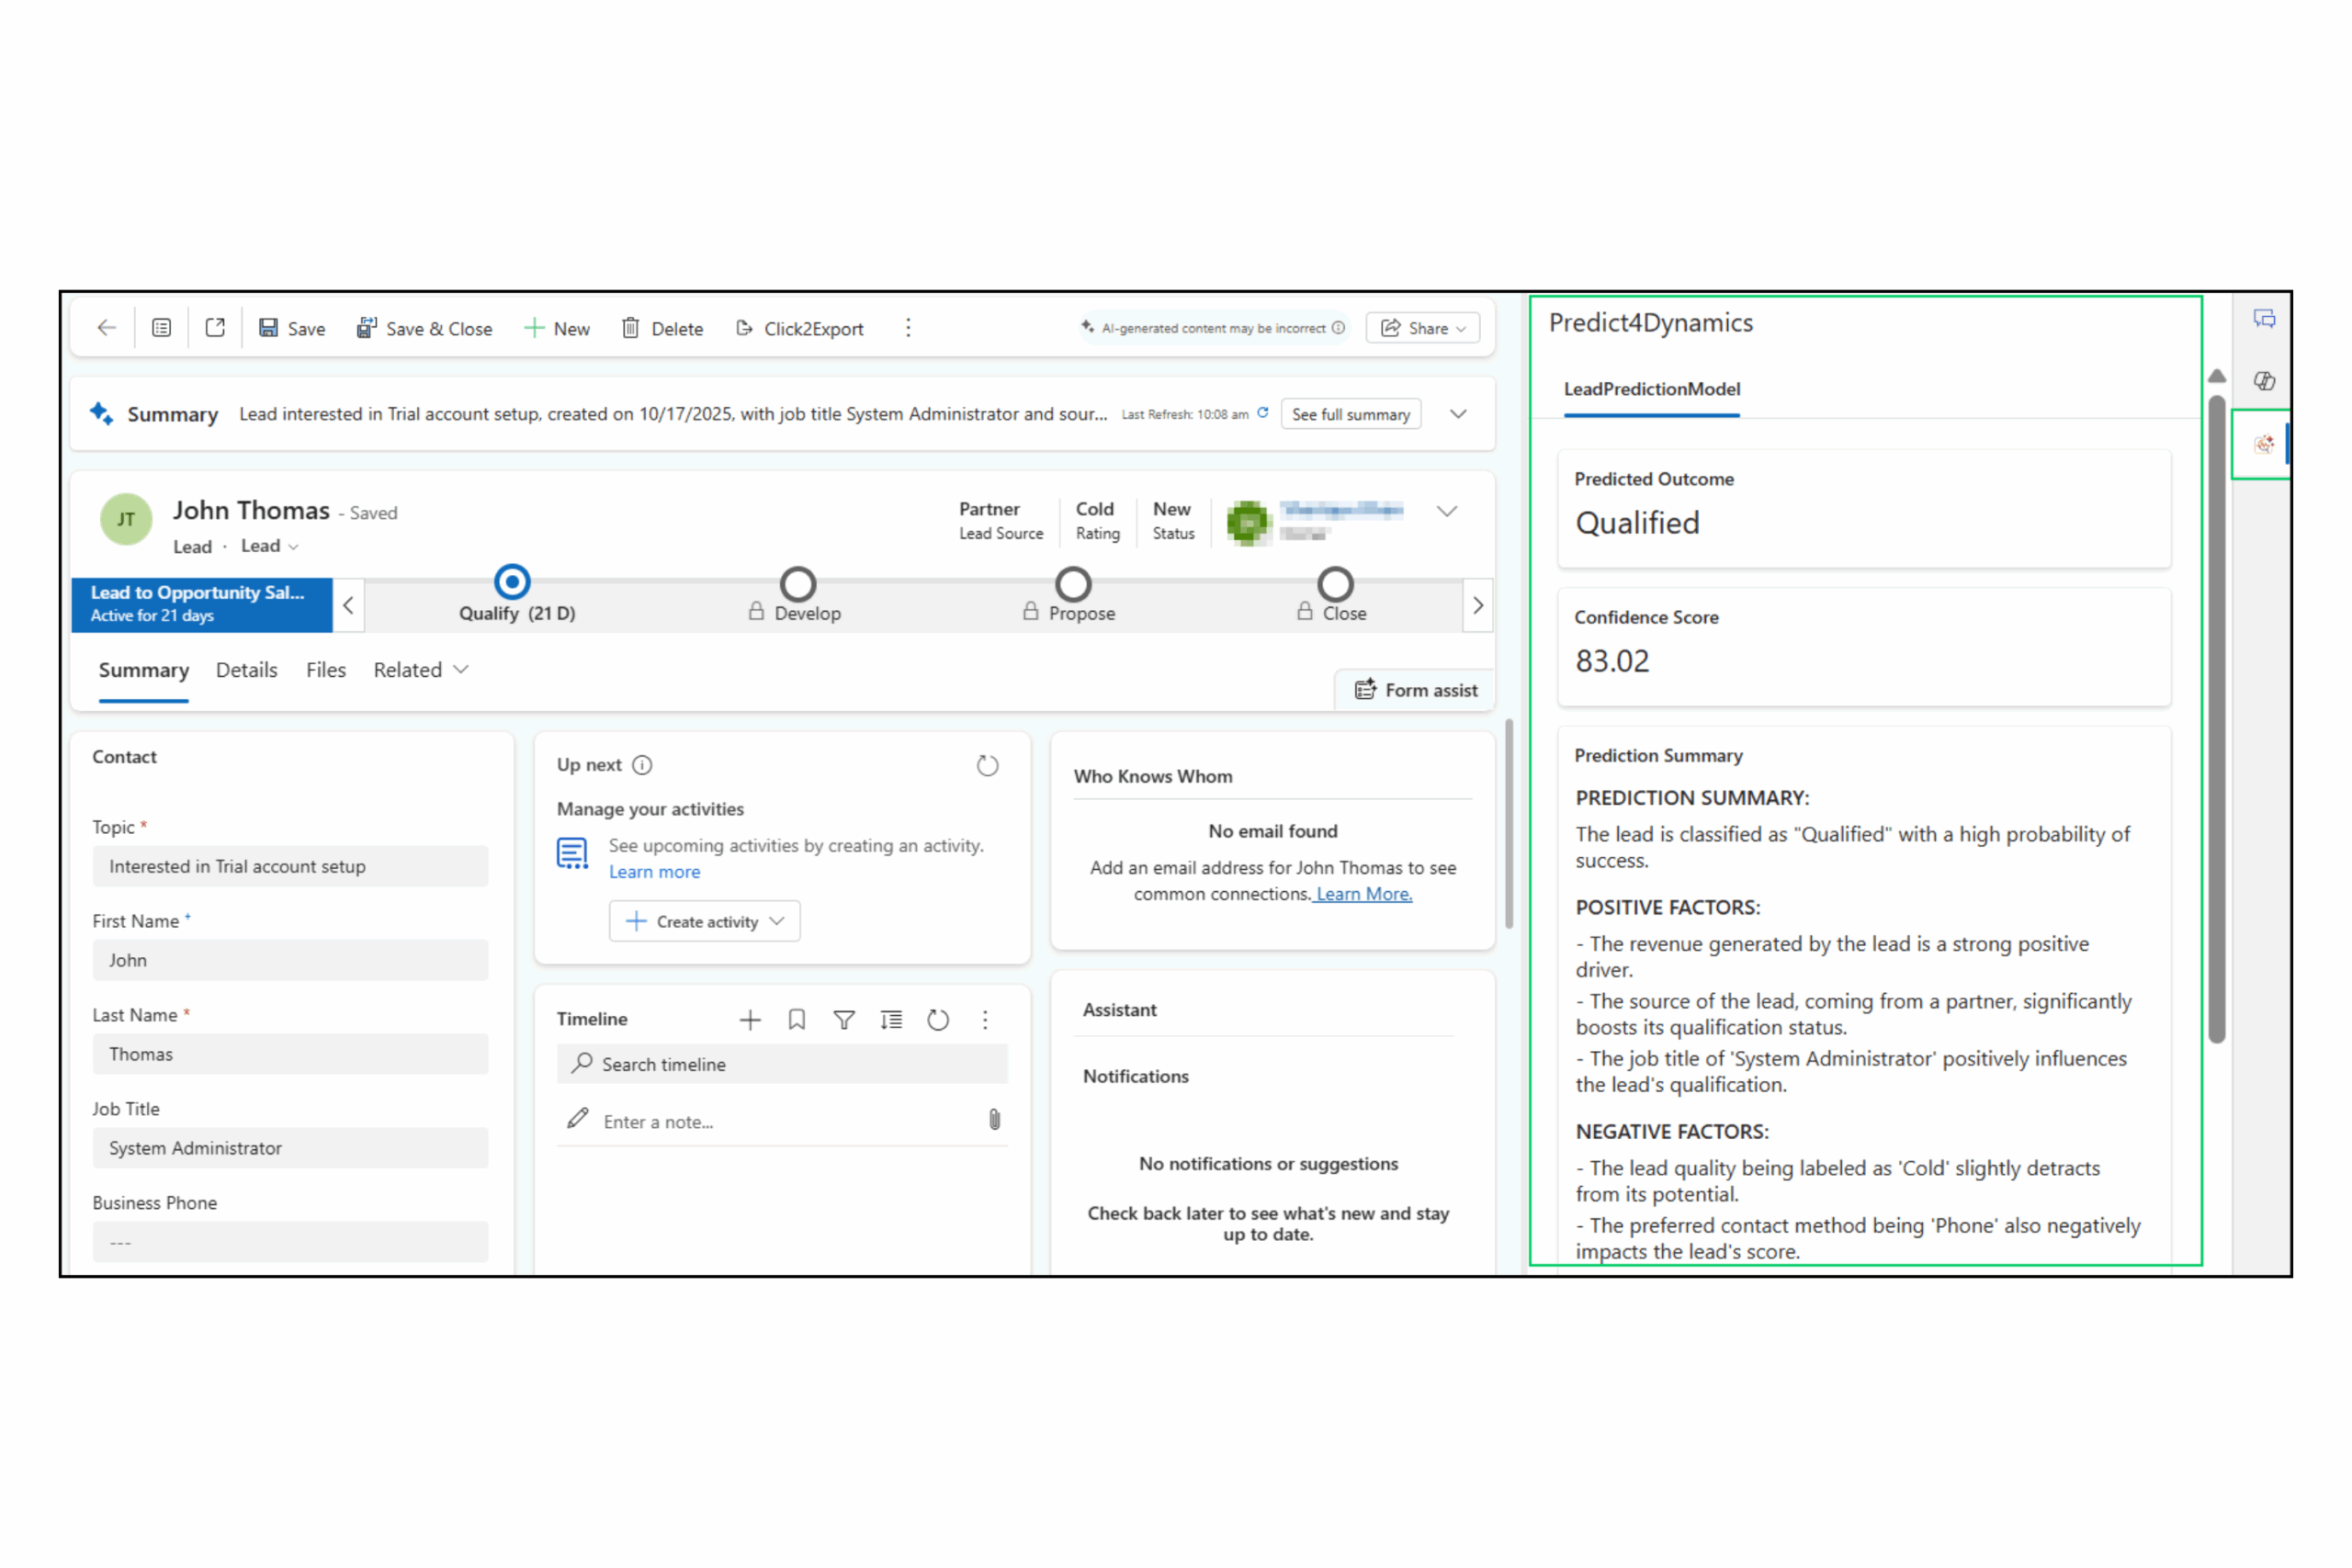Open the Learn More link
2352x1568 pixels.
point(1363,894)
